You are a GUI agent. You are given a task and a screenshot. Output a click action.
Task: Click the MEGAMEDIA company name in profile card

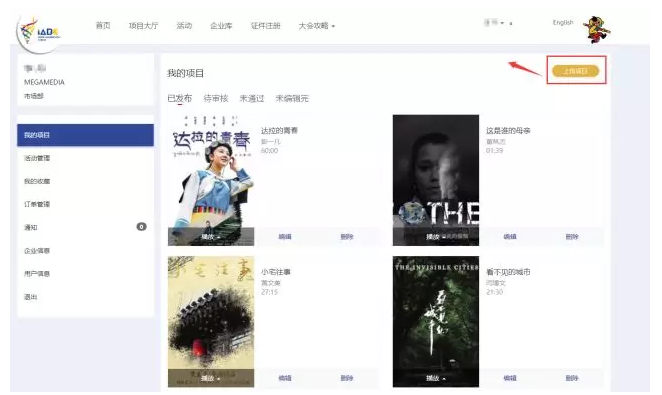(x=44, y=82)
